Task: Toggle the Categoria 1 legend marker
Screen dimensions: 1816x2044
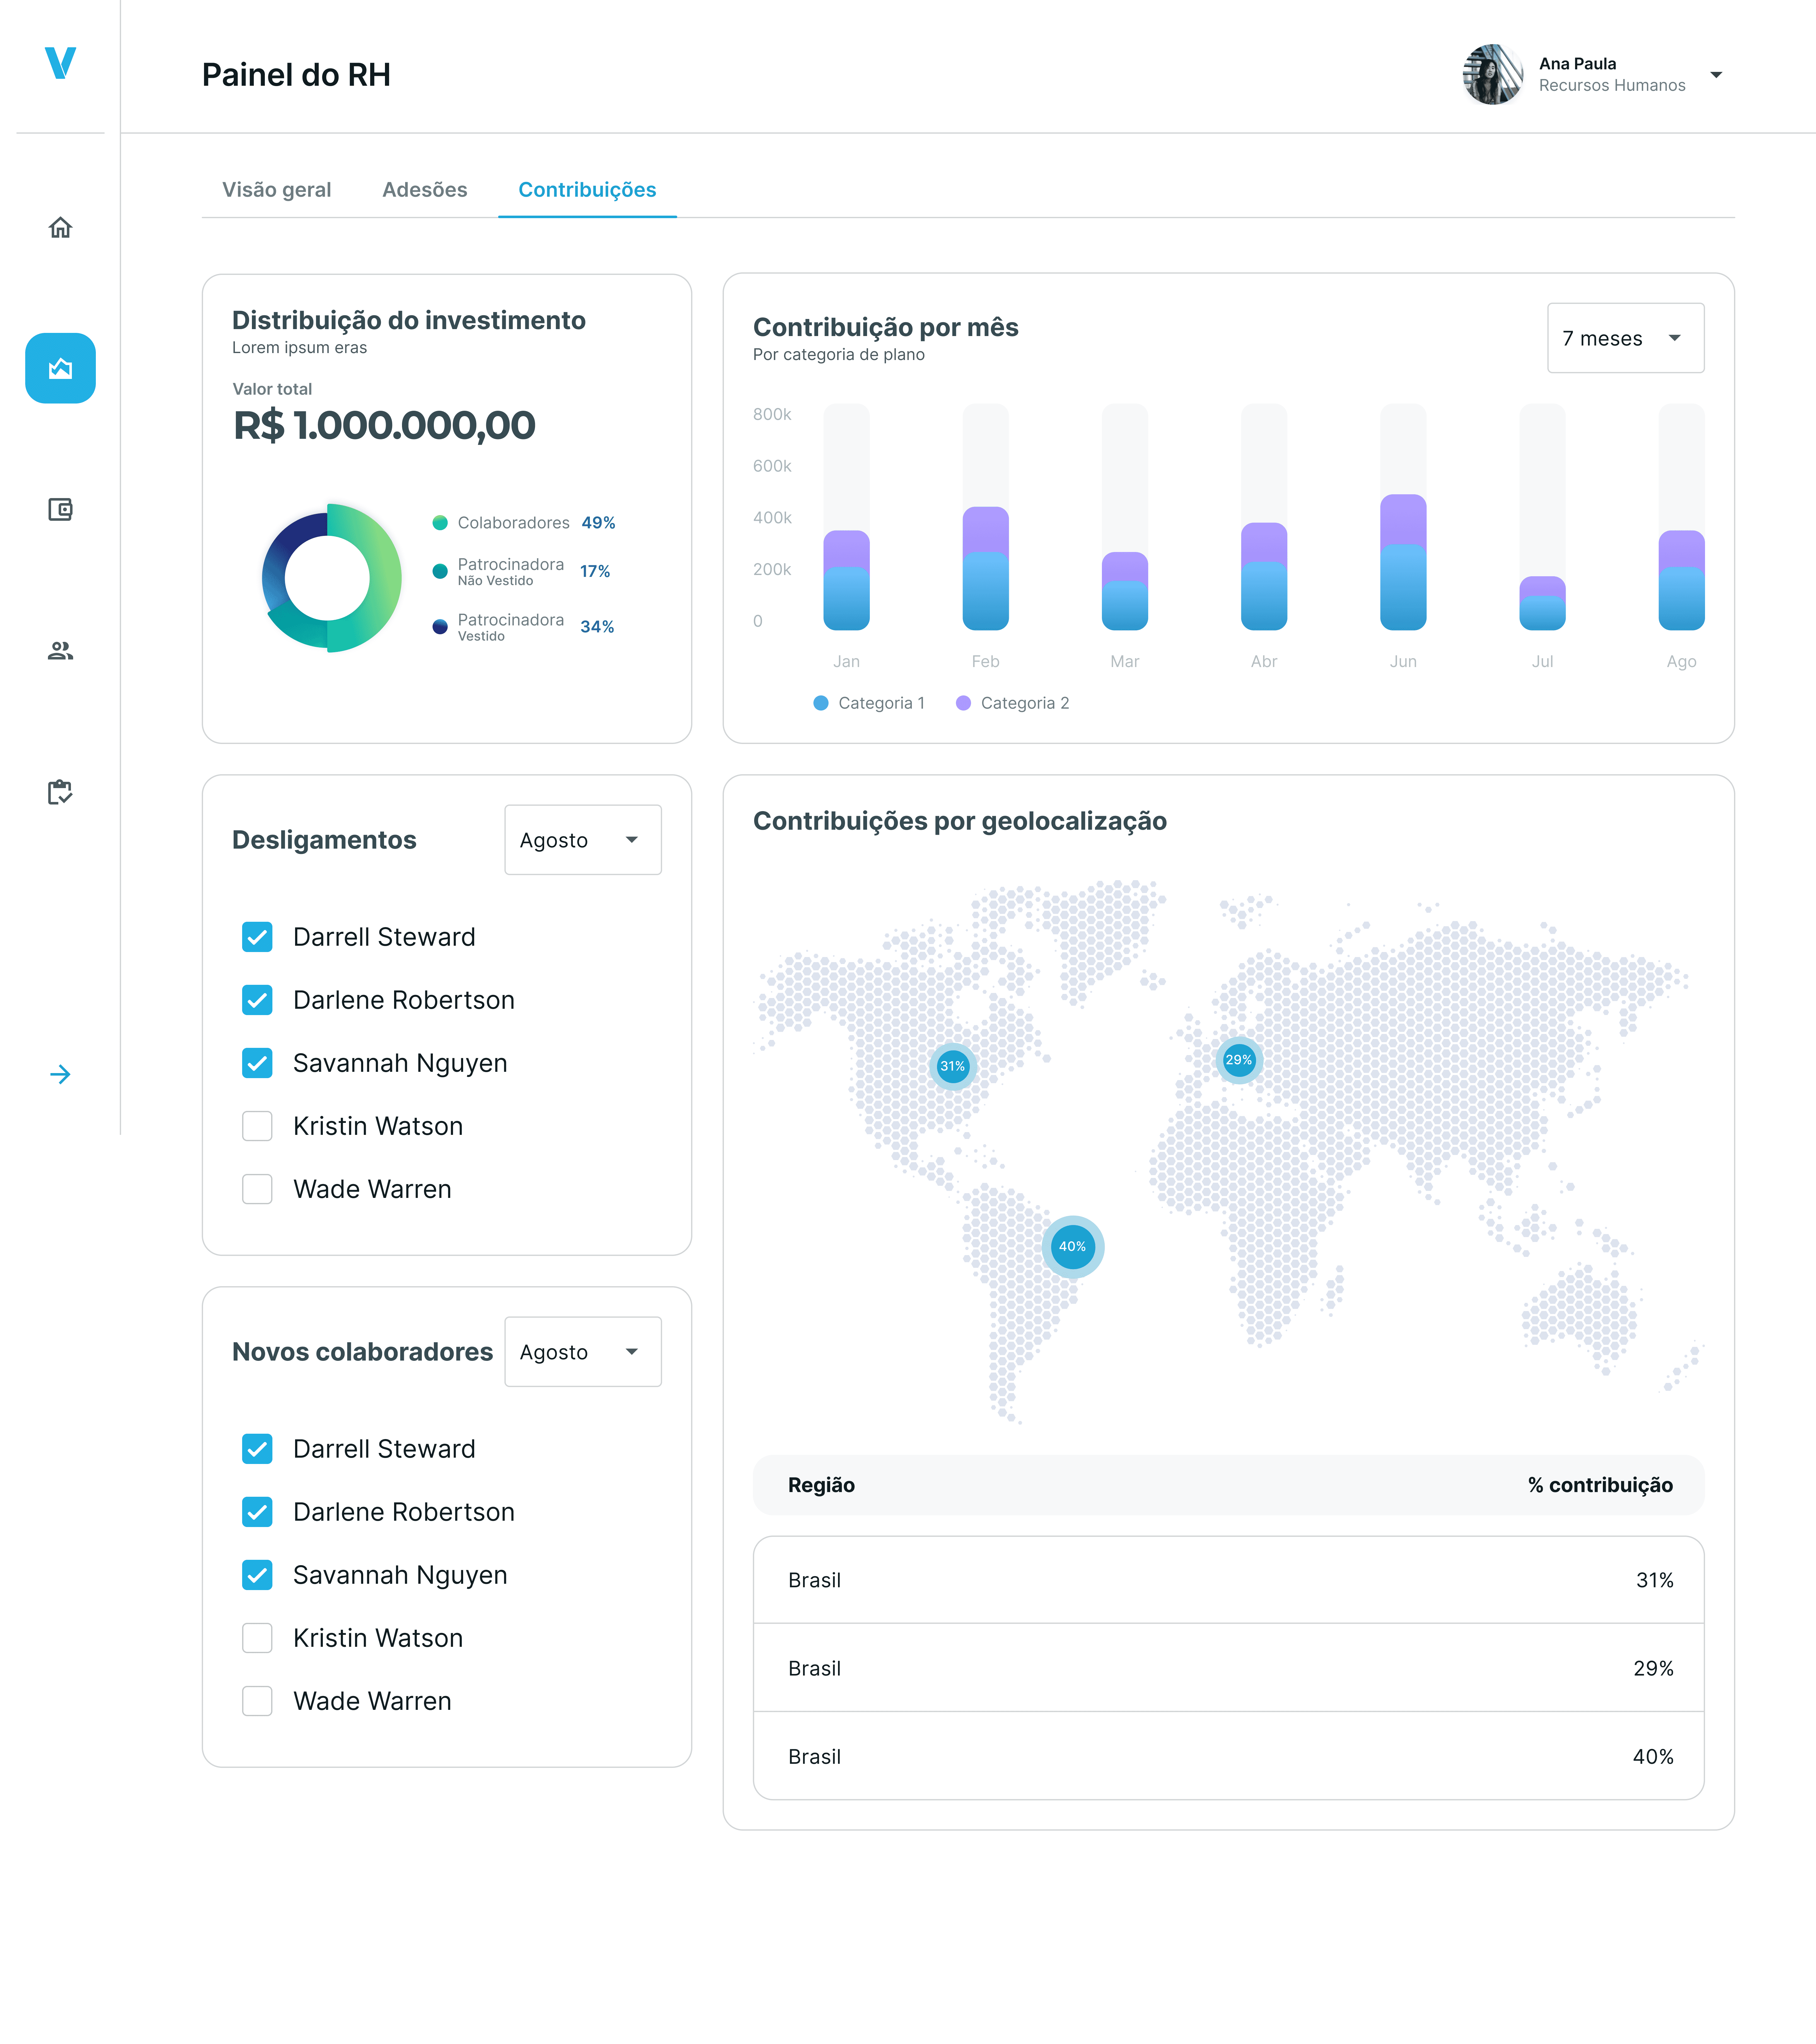Action: pyautogui.click(x=821, y=703)
